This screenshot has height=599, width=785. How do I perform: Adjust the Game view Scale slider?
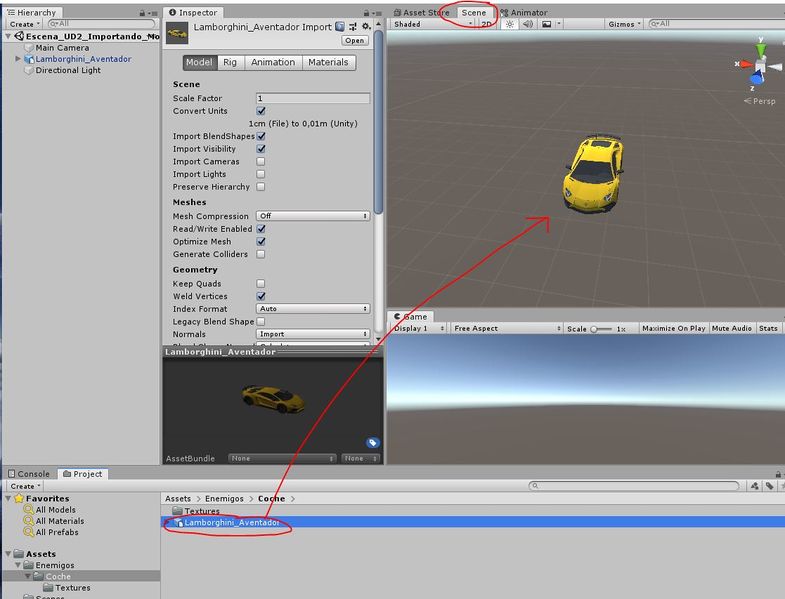[601, 329]
